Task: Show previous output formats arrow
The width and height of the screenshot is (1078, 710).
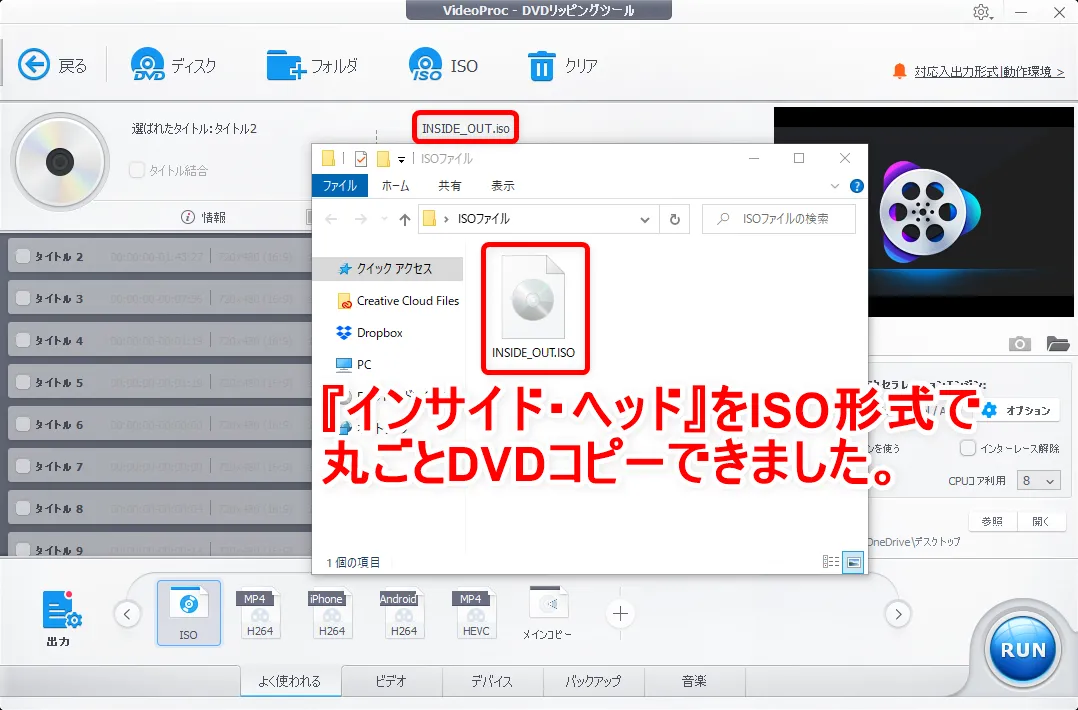Action: 127,614
